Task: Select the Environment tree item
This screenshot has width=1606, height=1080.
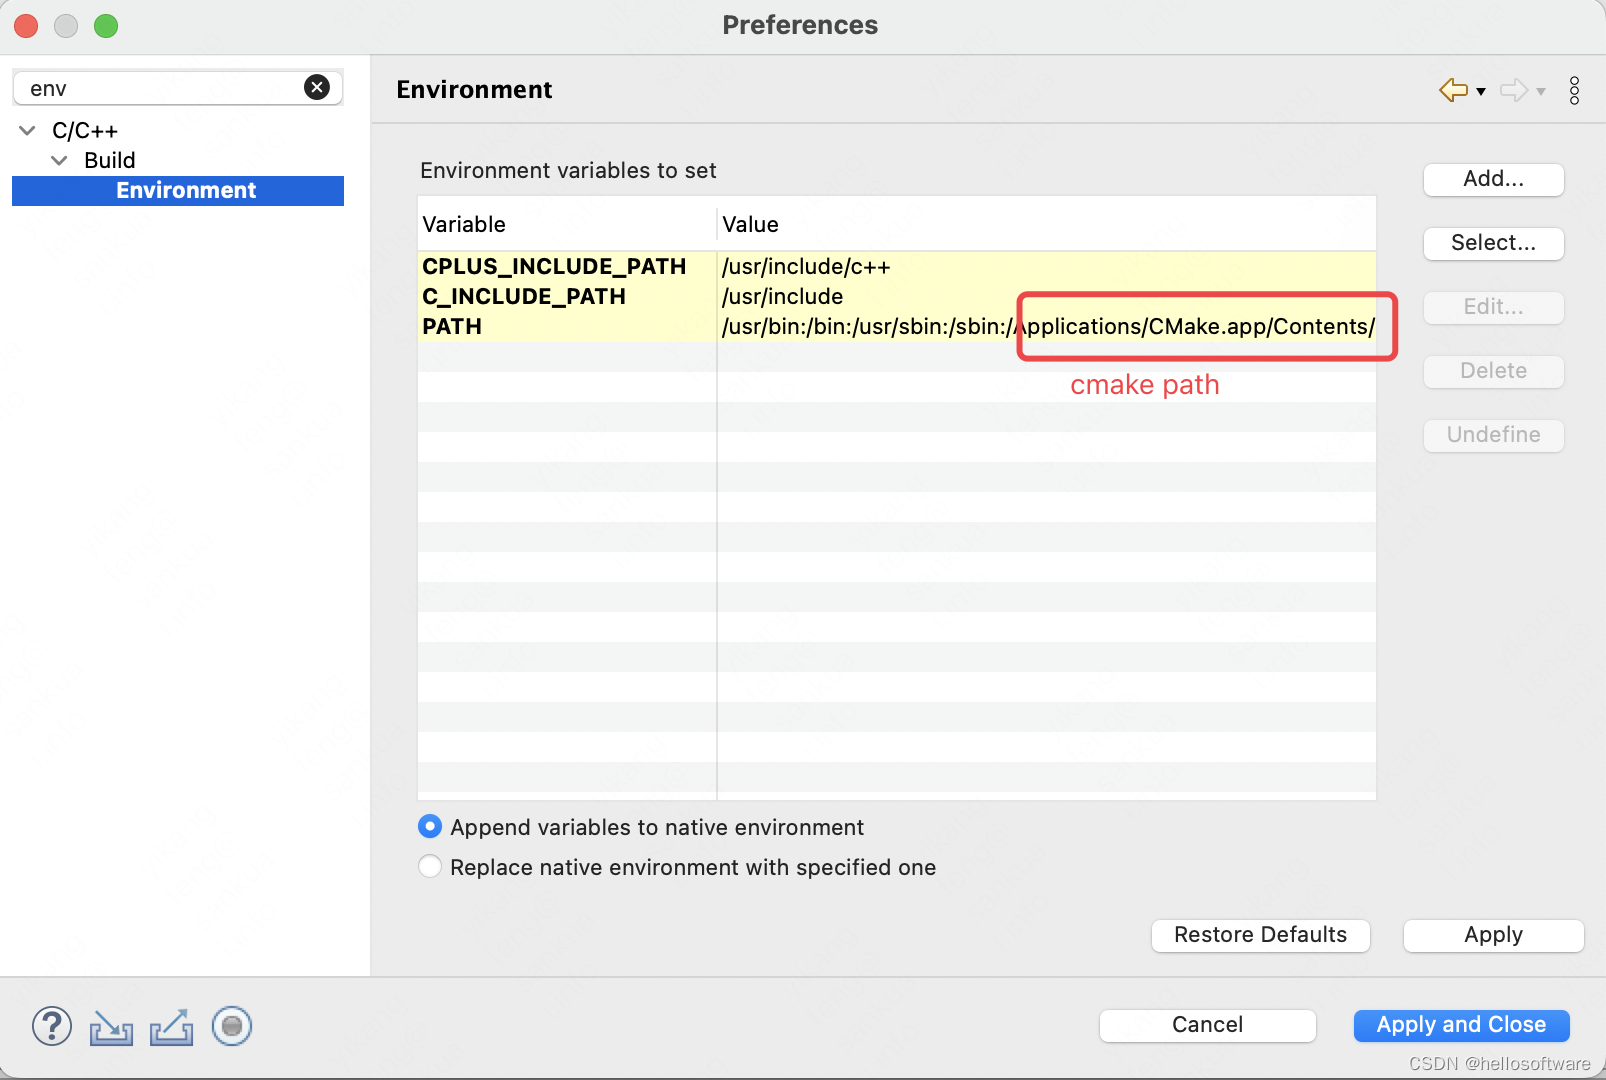Action: coord(178,191)
